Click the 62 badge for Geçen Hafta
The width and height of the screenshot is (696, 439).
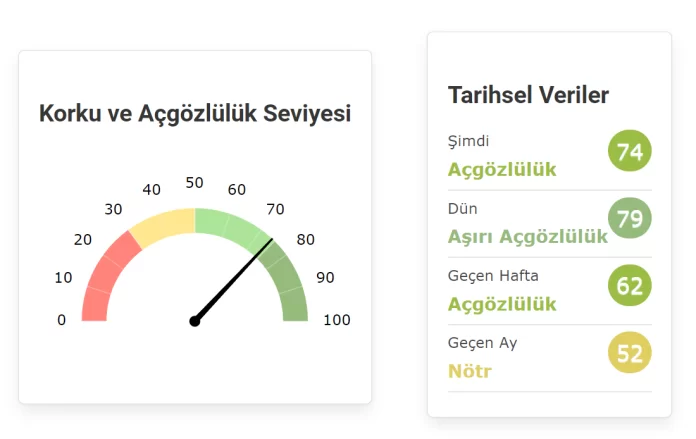[630, 286]
